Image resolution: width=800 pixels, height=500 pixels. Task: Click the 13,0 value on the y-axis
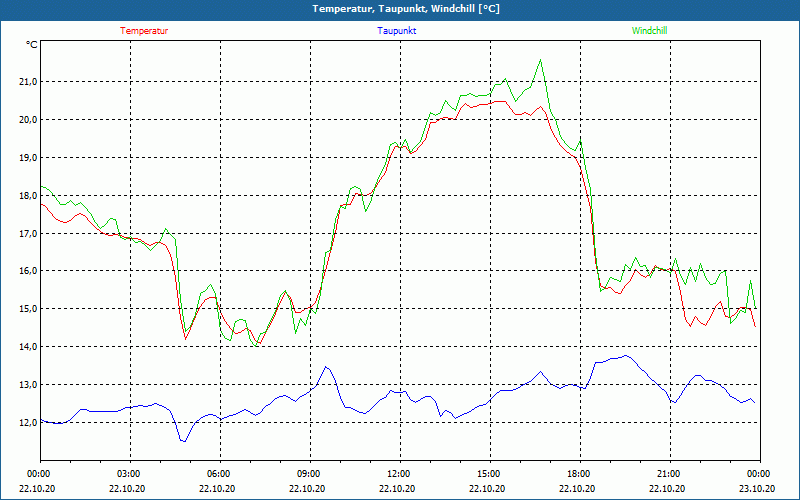[x=29, y=384]
